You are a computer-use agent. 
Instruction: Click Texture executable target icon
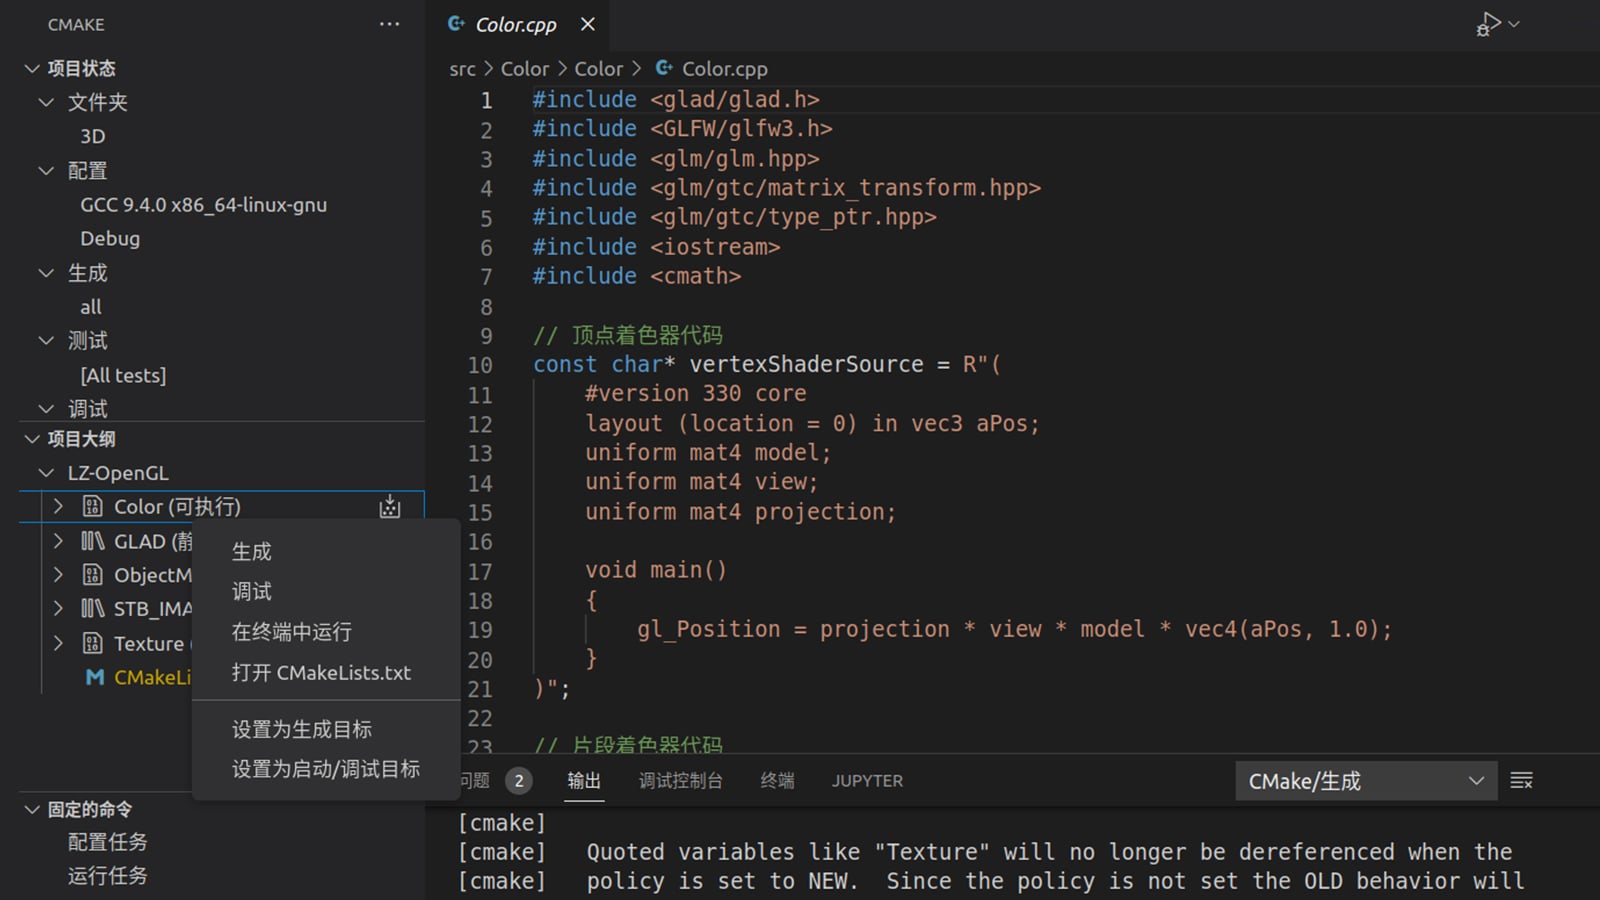click(x=92, y=643)
